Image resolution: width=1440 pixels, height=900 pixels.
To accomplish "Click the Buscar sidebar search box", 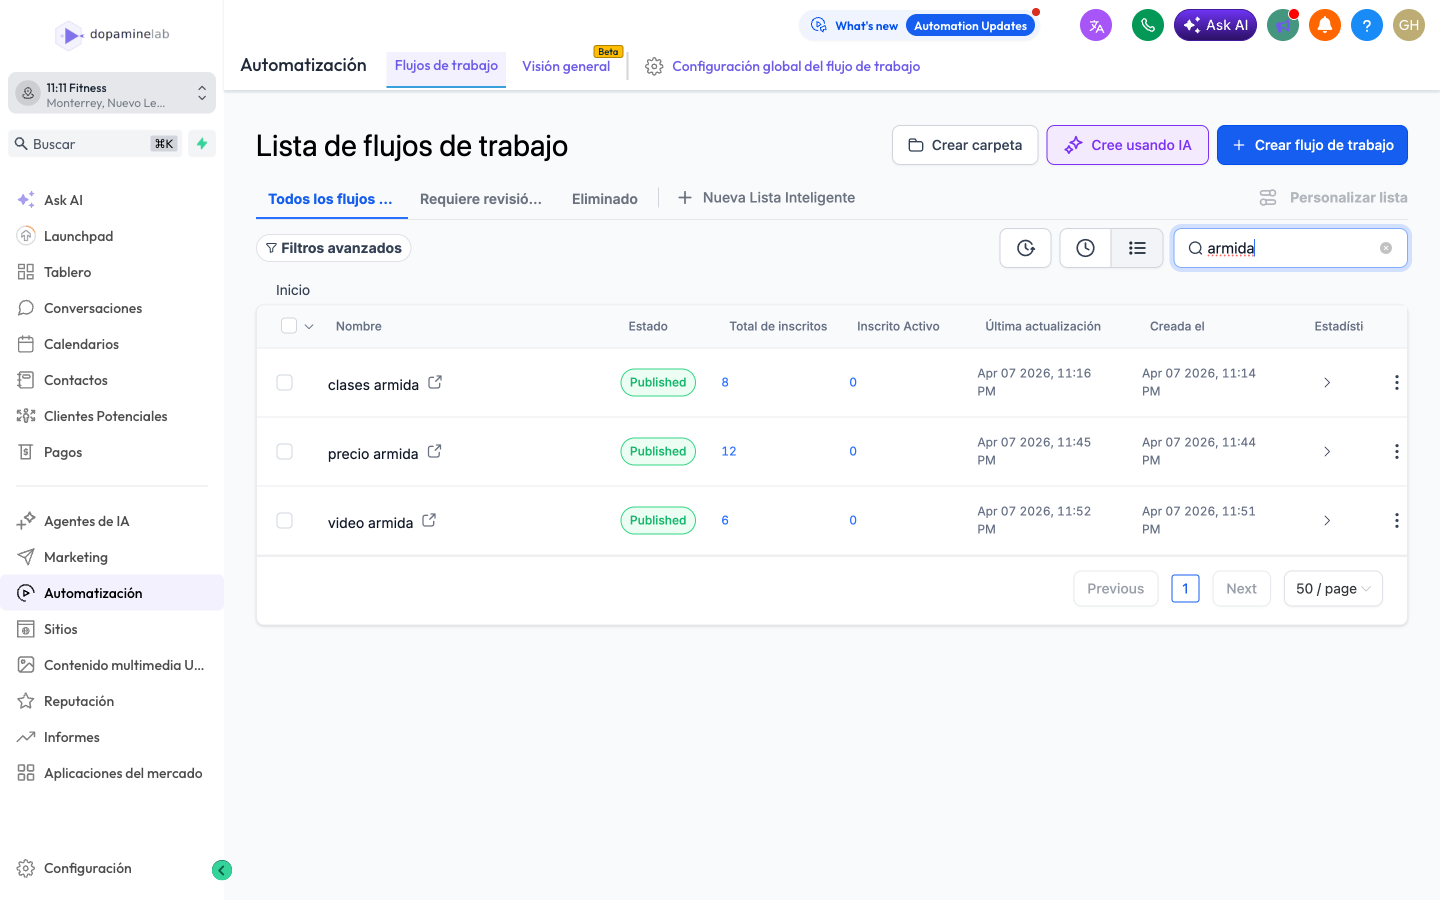I will 95,144.
